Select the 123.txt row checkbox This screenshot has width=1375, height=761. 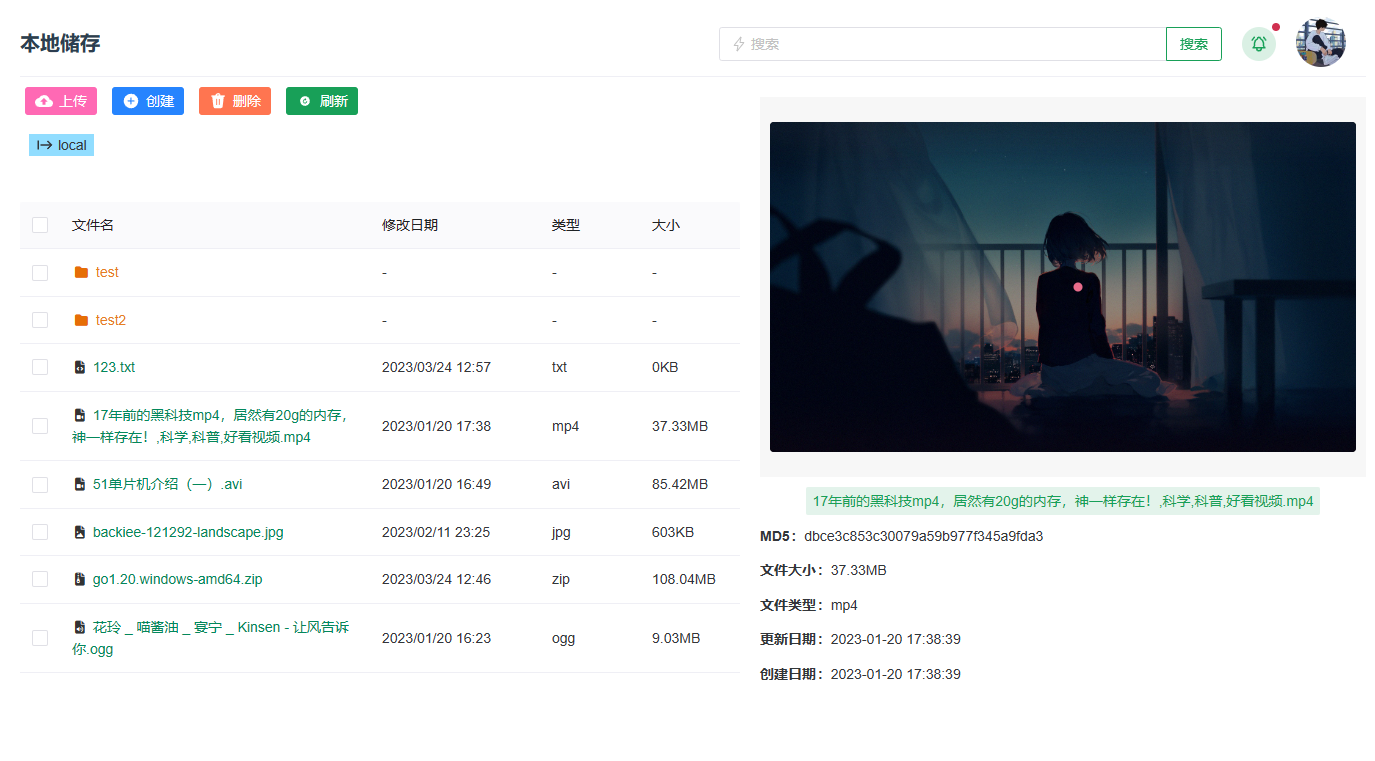40,367
